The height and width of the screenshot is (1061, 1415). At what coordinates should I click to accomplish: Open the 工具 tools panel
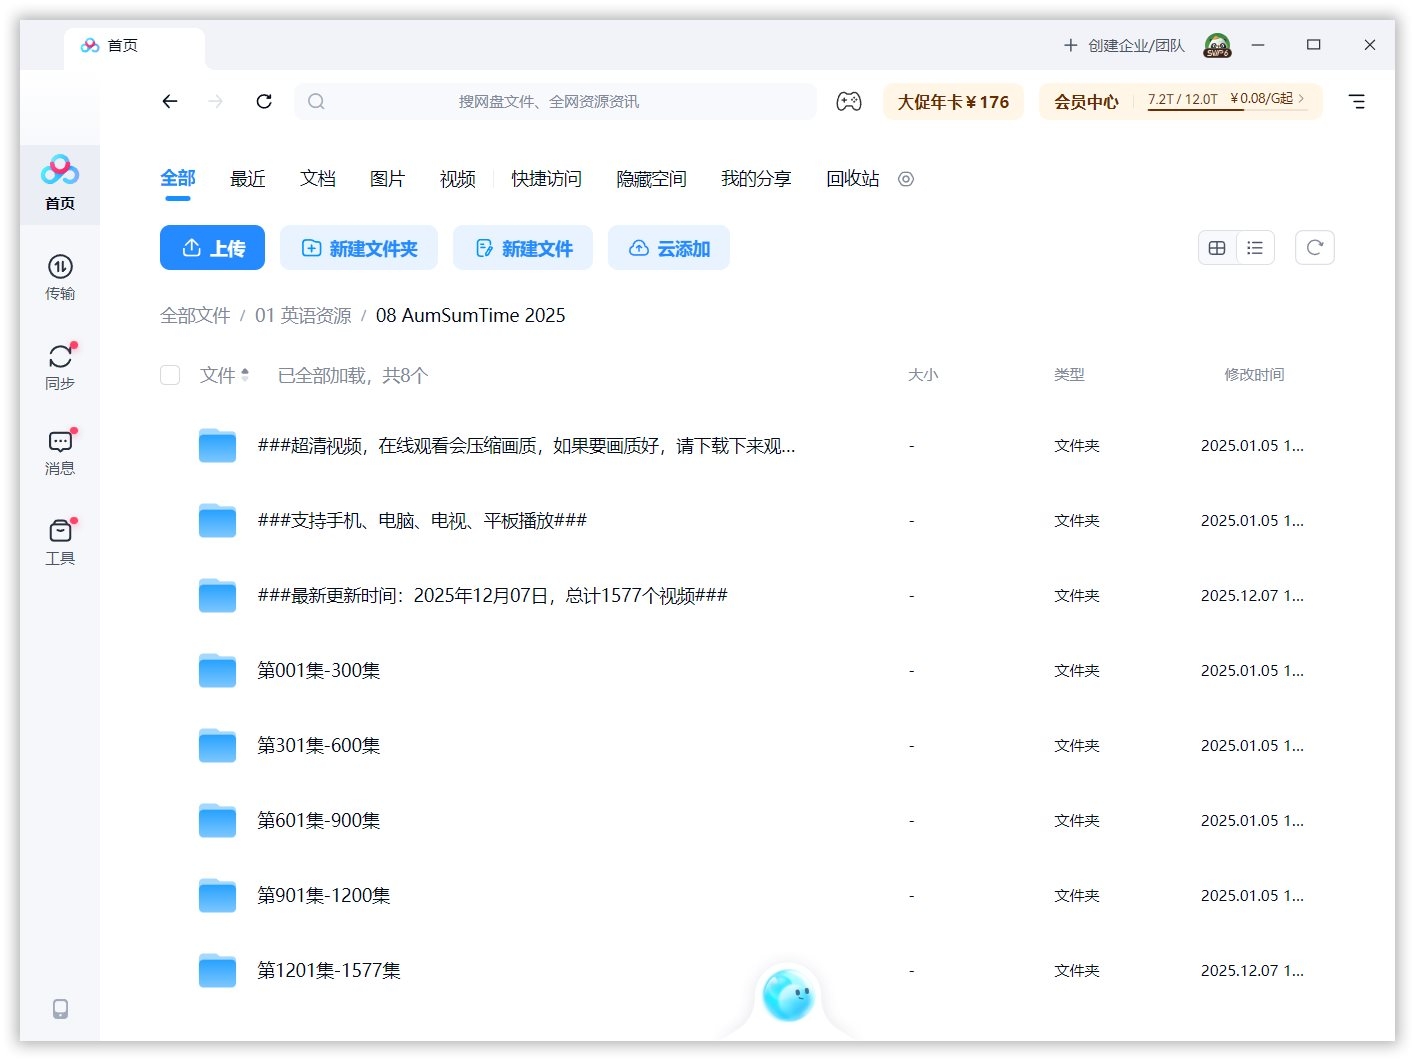60,541
